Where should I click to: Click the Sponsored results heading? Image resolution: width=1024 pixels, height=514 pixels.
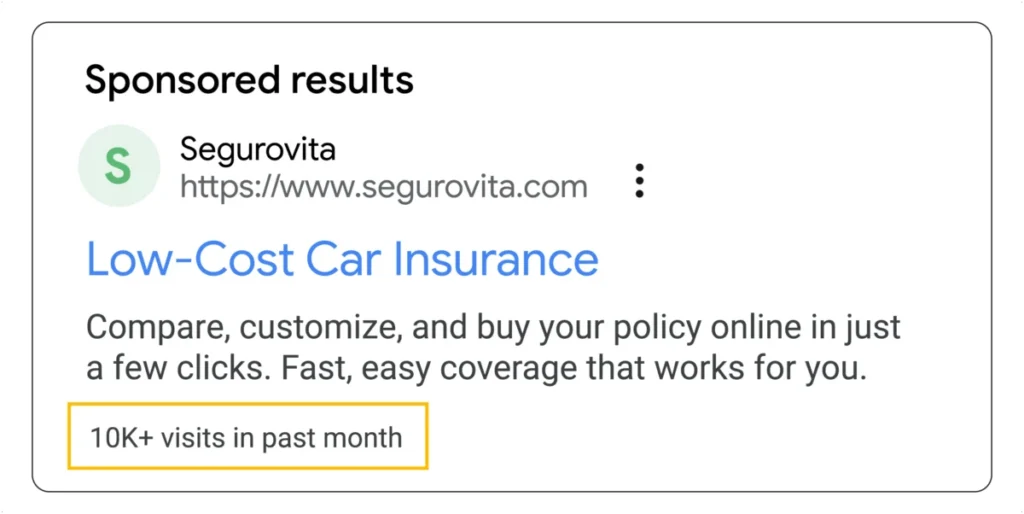[249, 80]
